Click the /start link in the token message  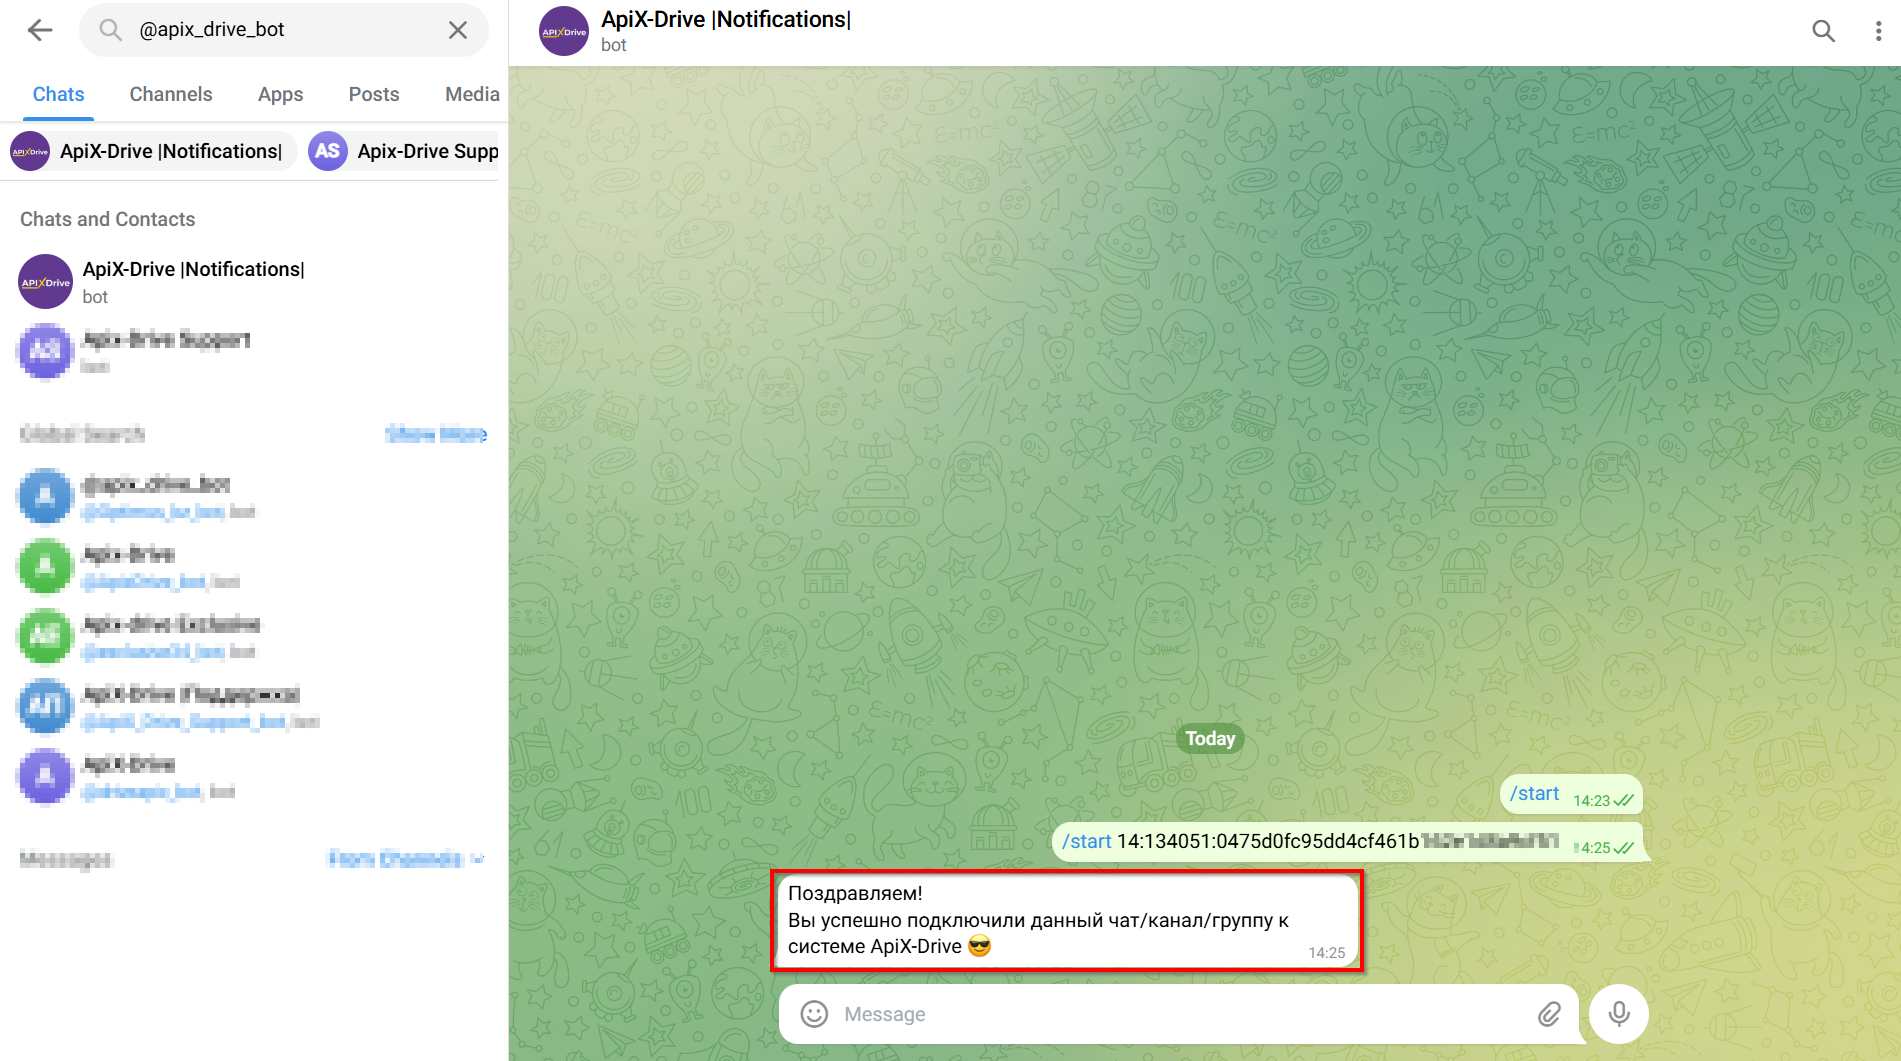point(1086,841)
